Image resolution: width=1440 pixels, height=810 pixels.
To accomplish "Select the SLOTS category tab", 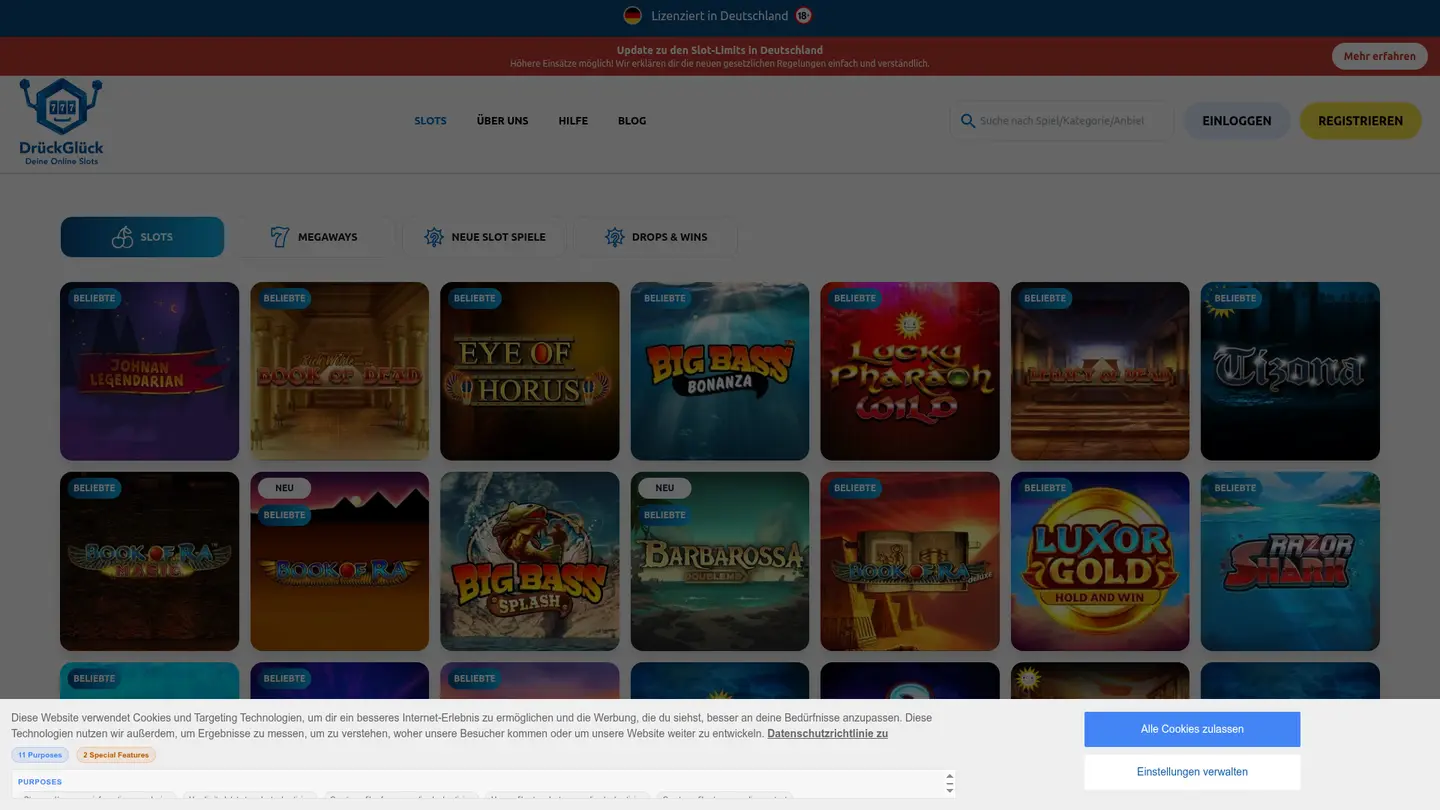I will click(142, 237).
